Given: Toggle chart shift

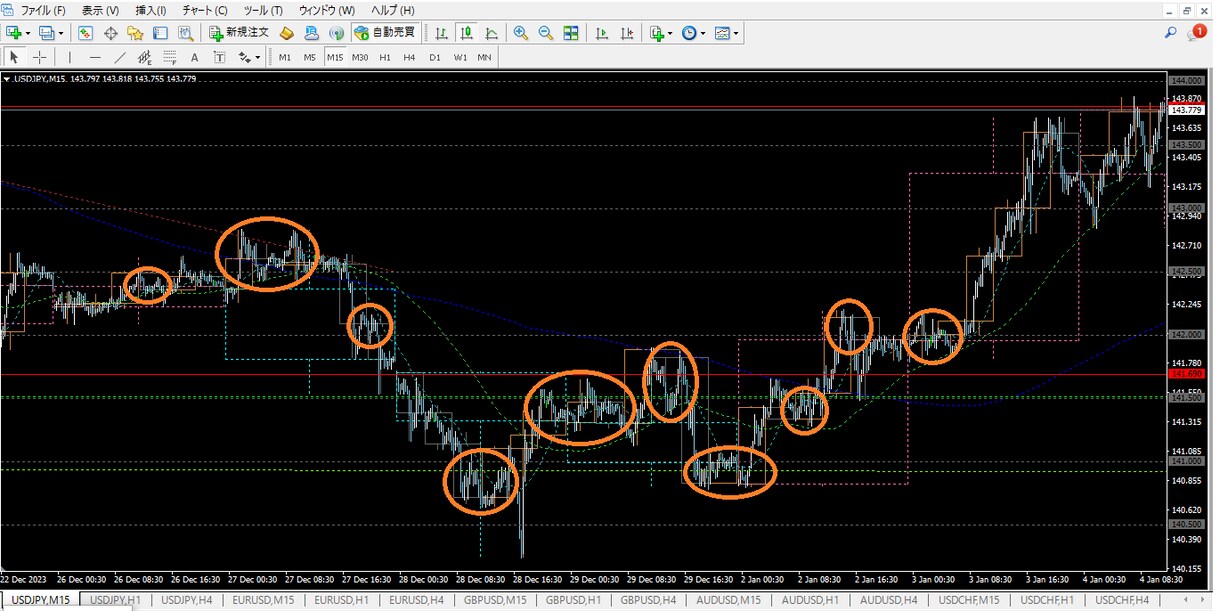Looking at the screenshot, I should tap(626, 33).
